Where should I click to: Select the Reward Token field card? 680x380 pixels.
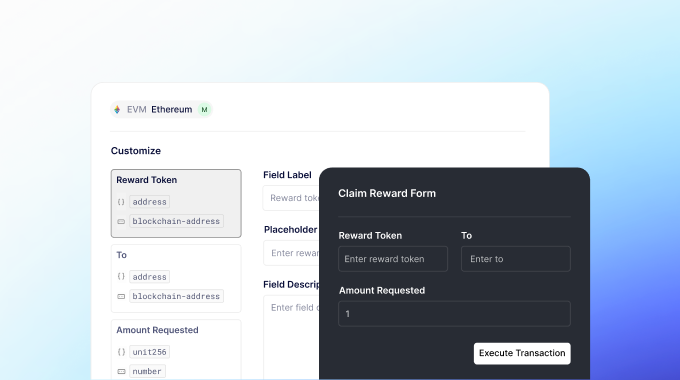tap(176, 203)
